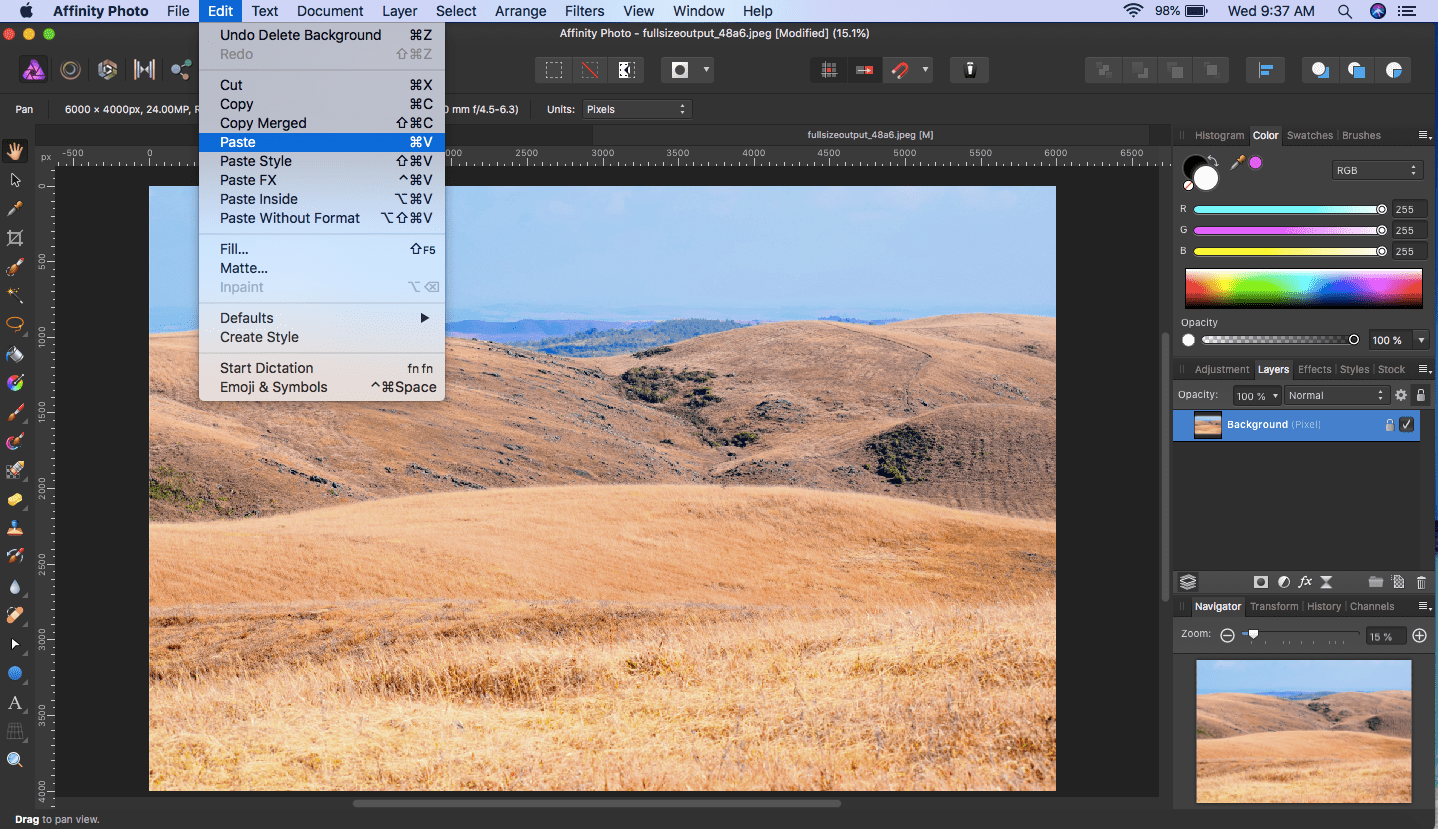Click Fill... in the Edit menu
1438x829 pixels.
tap(234, 249)
